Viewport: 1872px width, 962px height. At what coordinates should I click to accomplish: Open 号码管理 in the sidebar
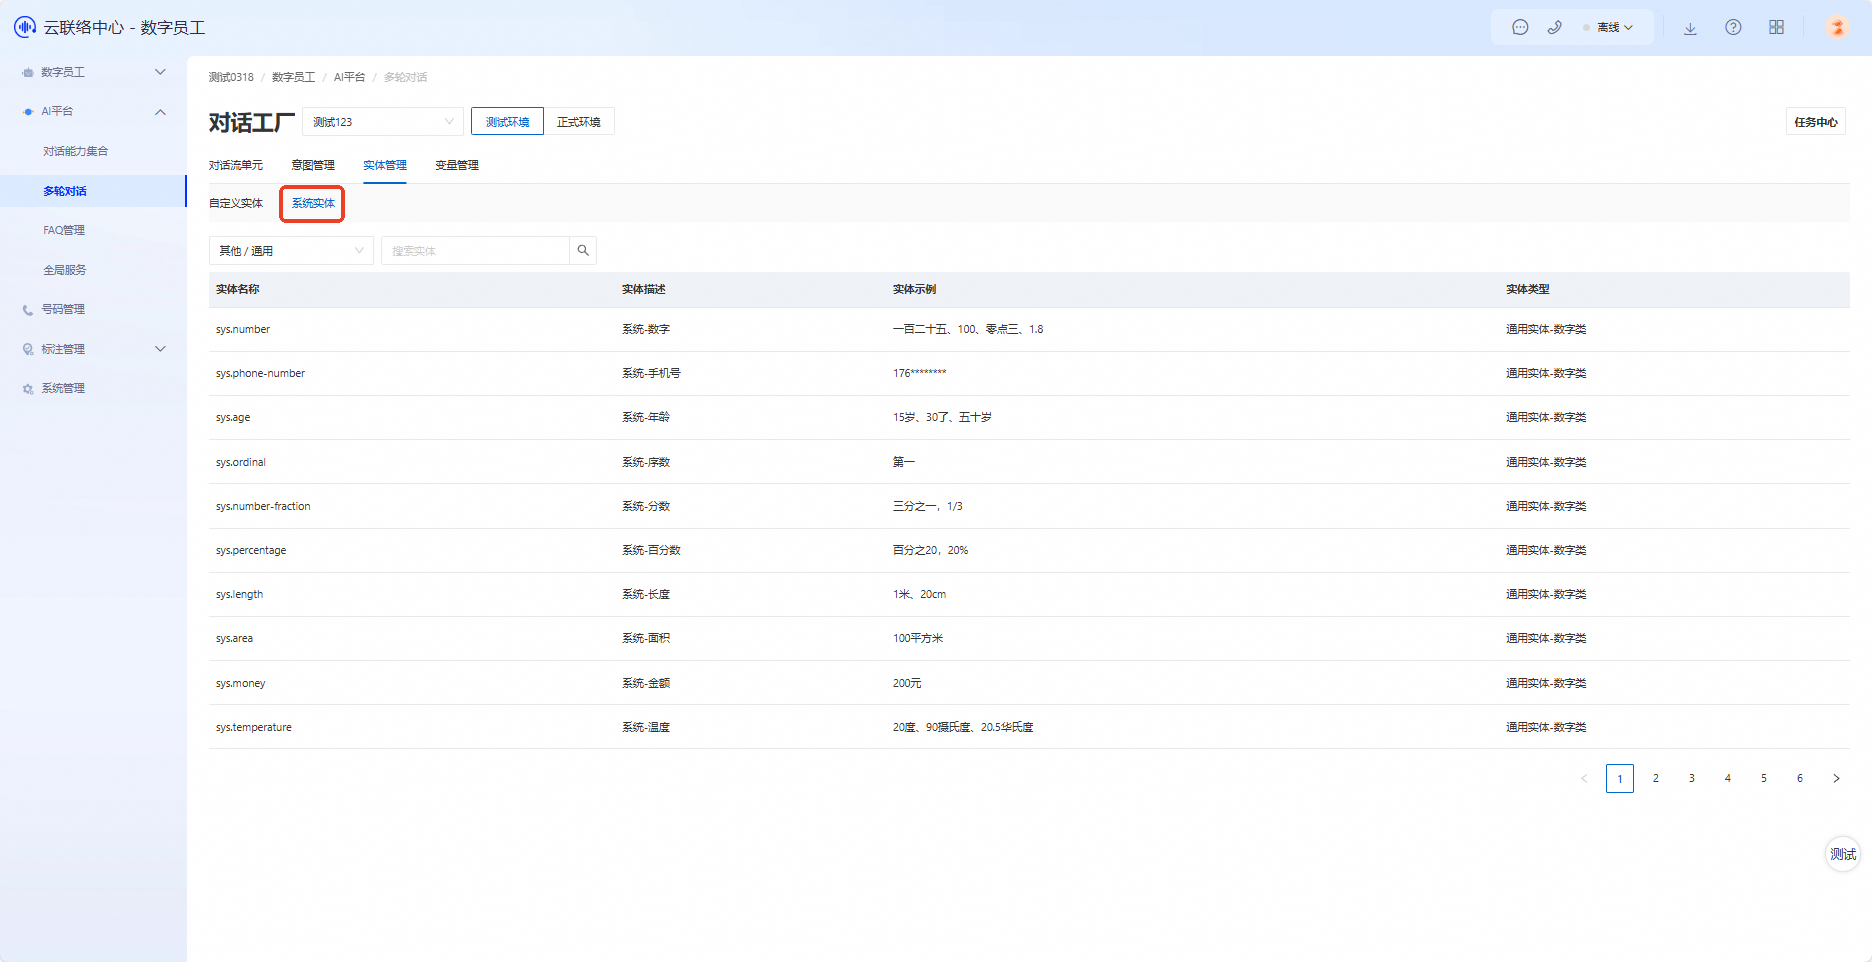tap(63, 309)
